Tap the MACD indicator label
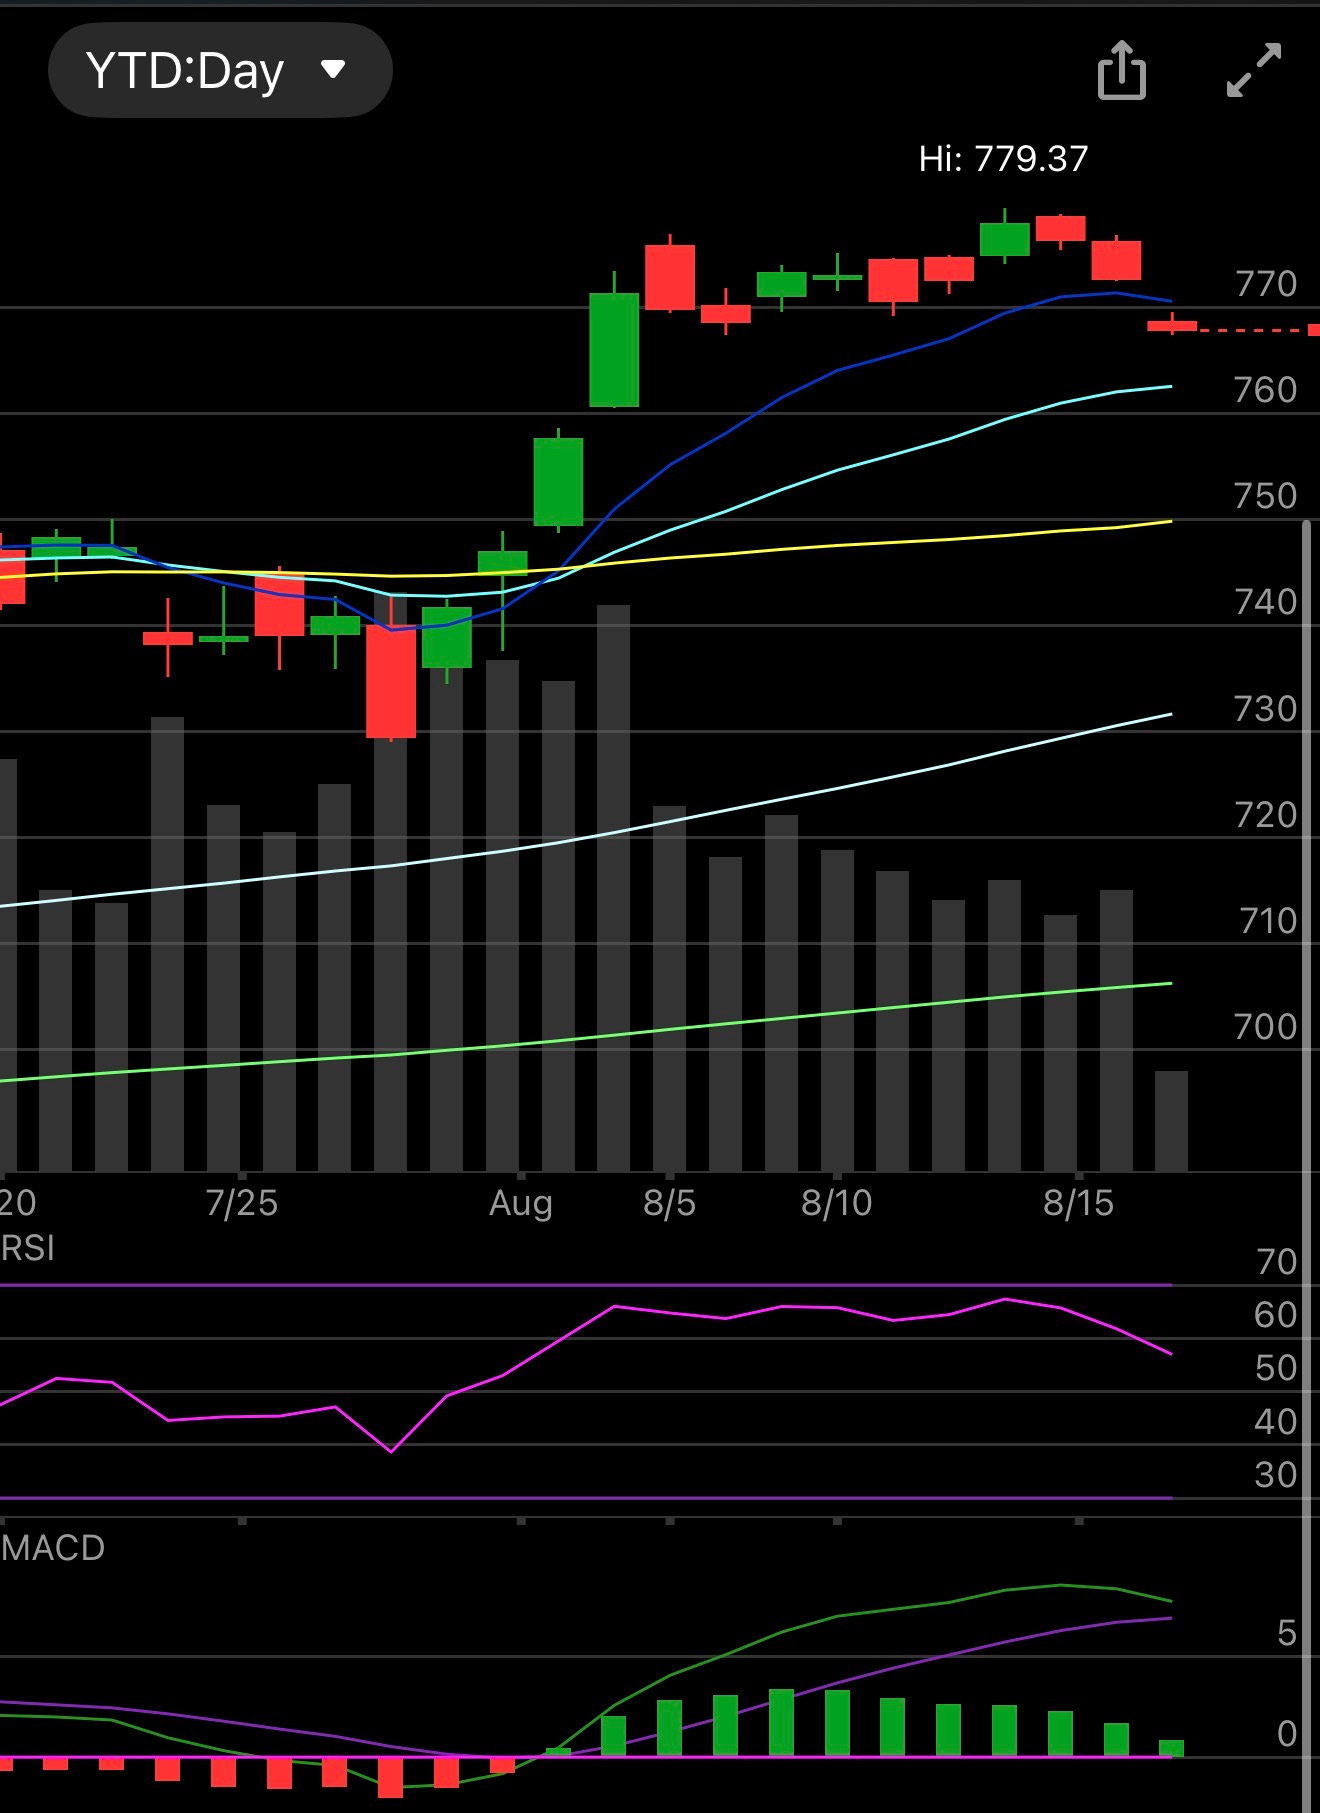Image resolution: width=1320 pixels, height=1813 pixels. (53, 1548)
